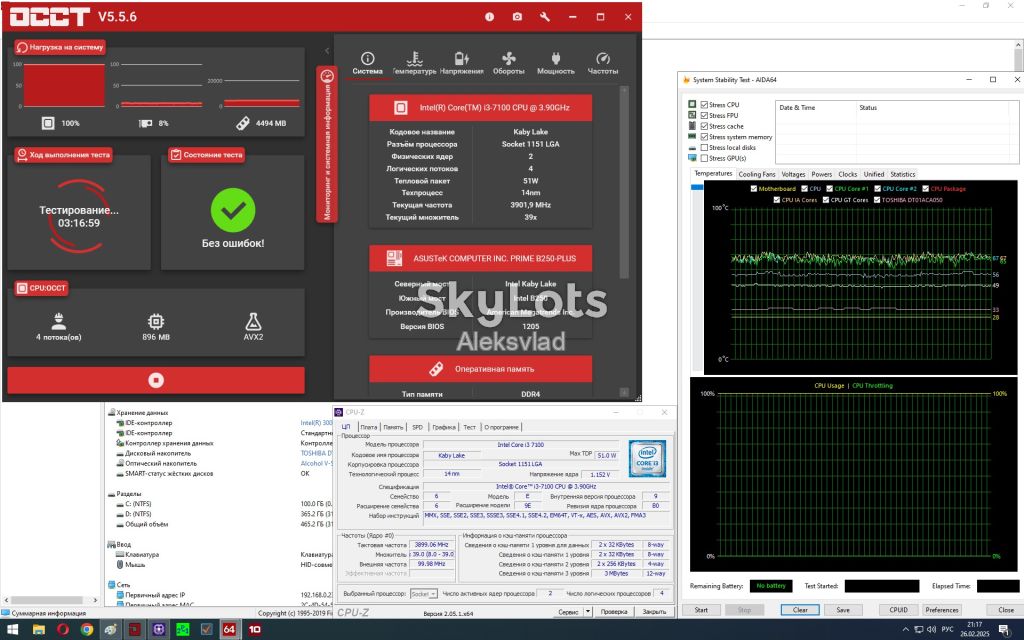Switch to OCCT Система tab

[368, 63]
